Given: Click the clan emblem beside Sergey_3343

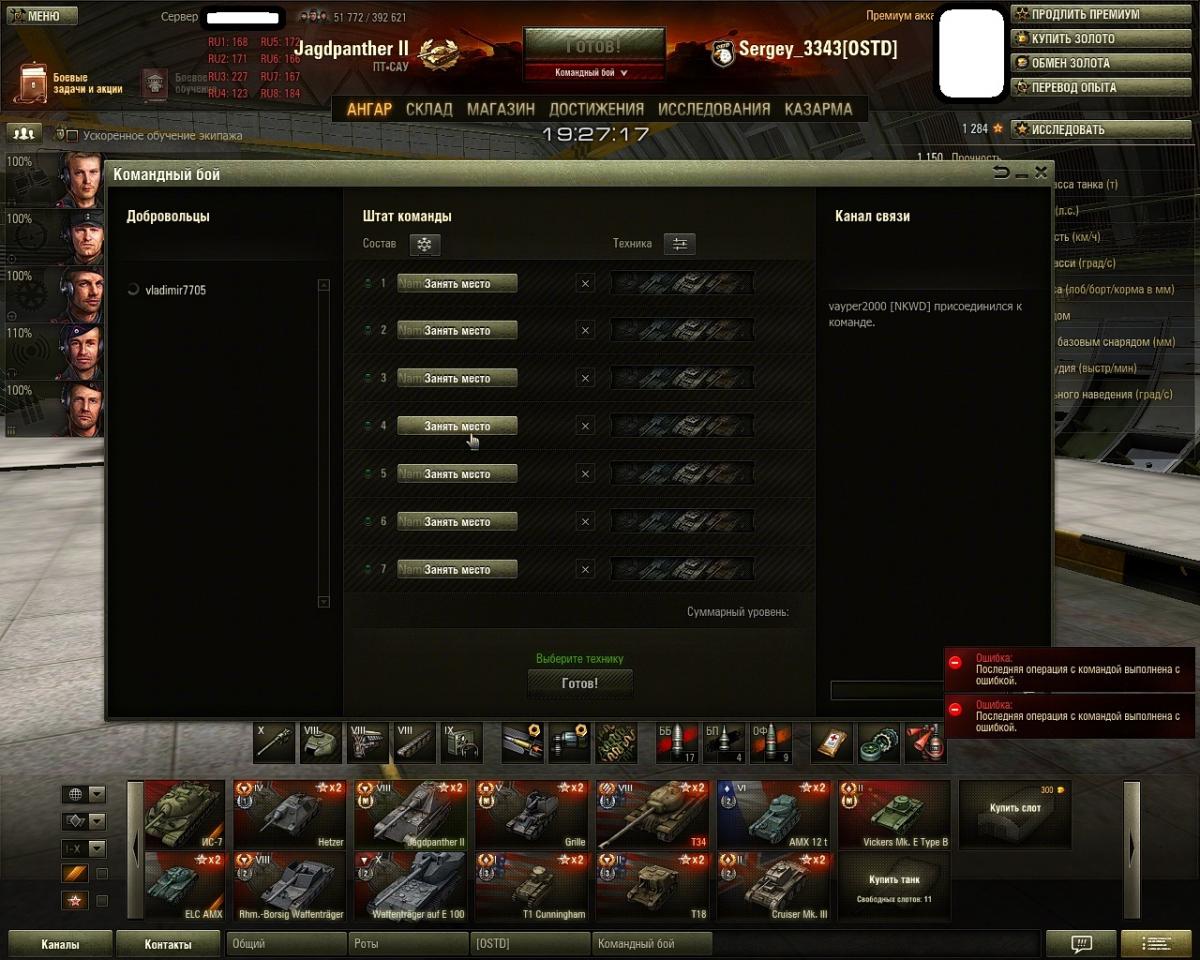Looking at the screenshot, I should (722, 53).
